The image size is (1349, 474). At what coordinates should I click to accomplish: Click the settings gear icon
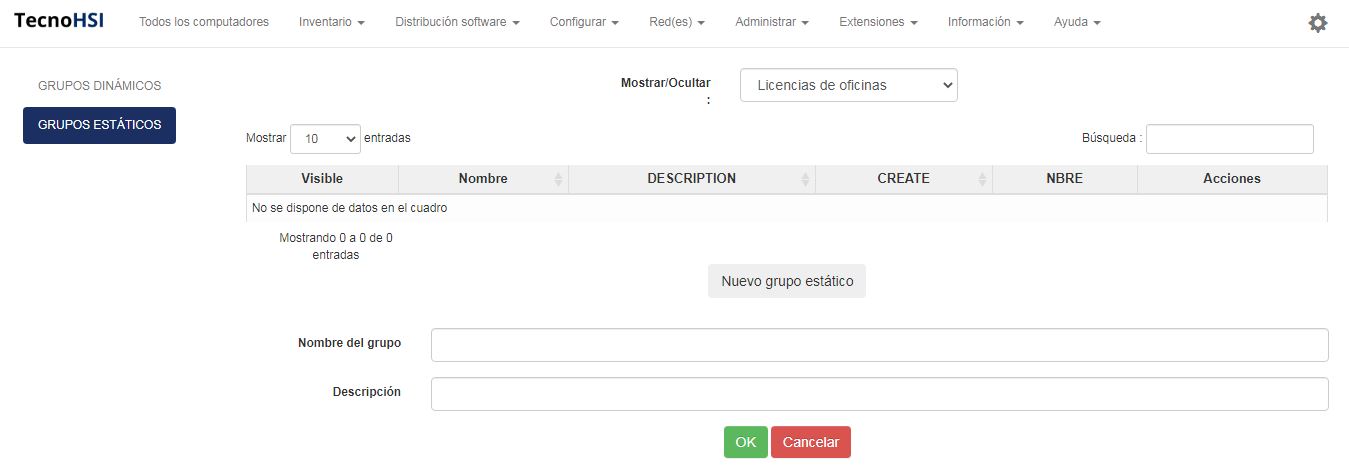click(x=1318, y=23)
